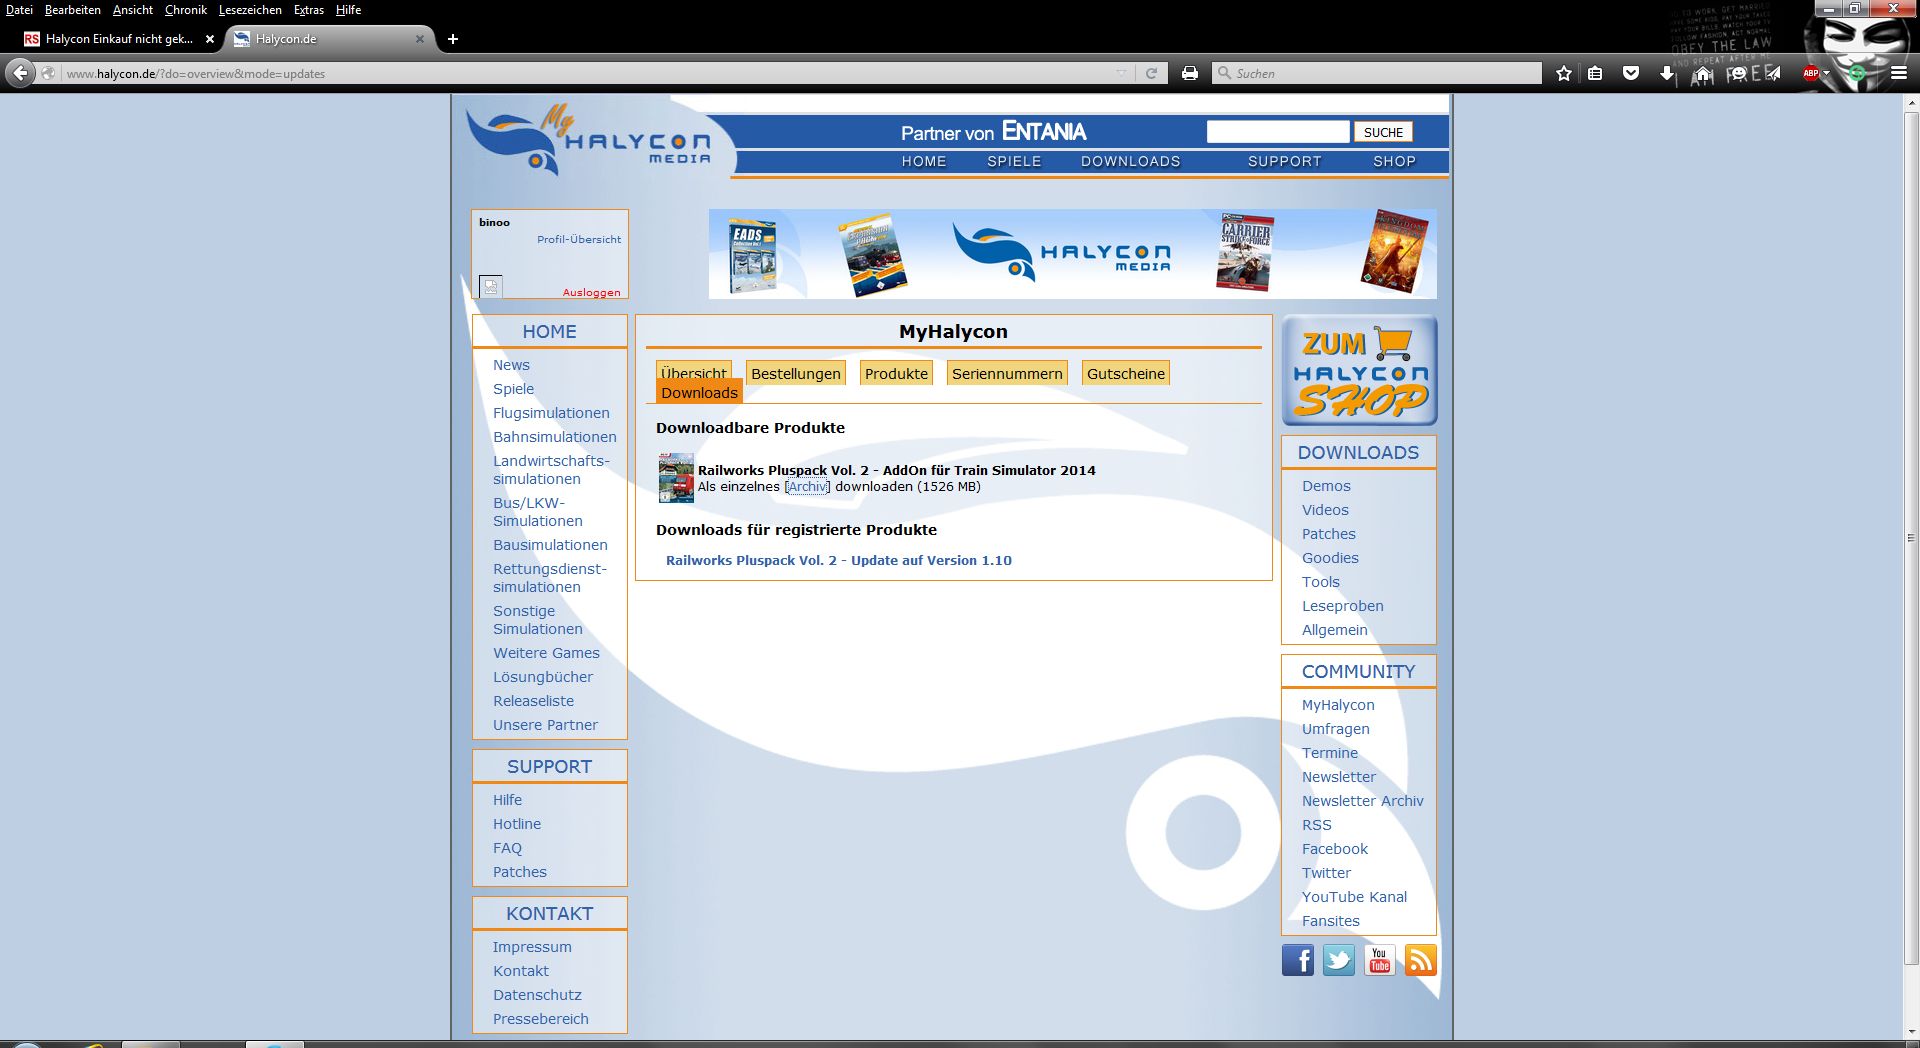The image size is (1920, 1048).
Task: Bookmark this page with the star icon
Action: (1564, 73)
